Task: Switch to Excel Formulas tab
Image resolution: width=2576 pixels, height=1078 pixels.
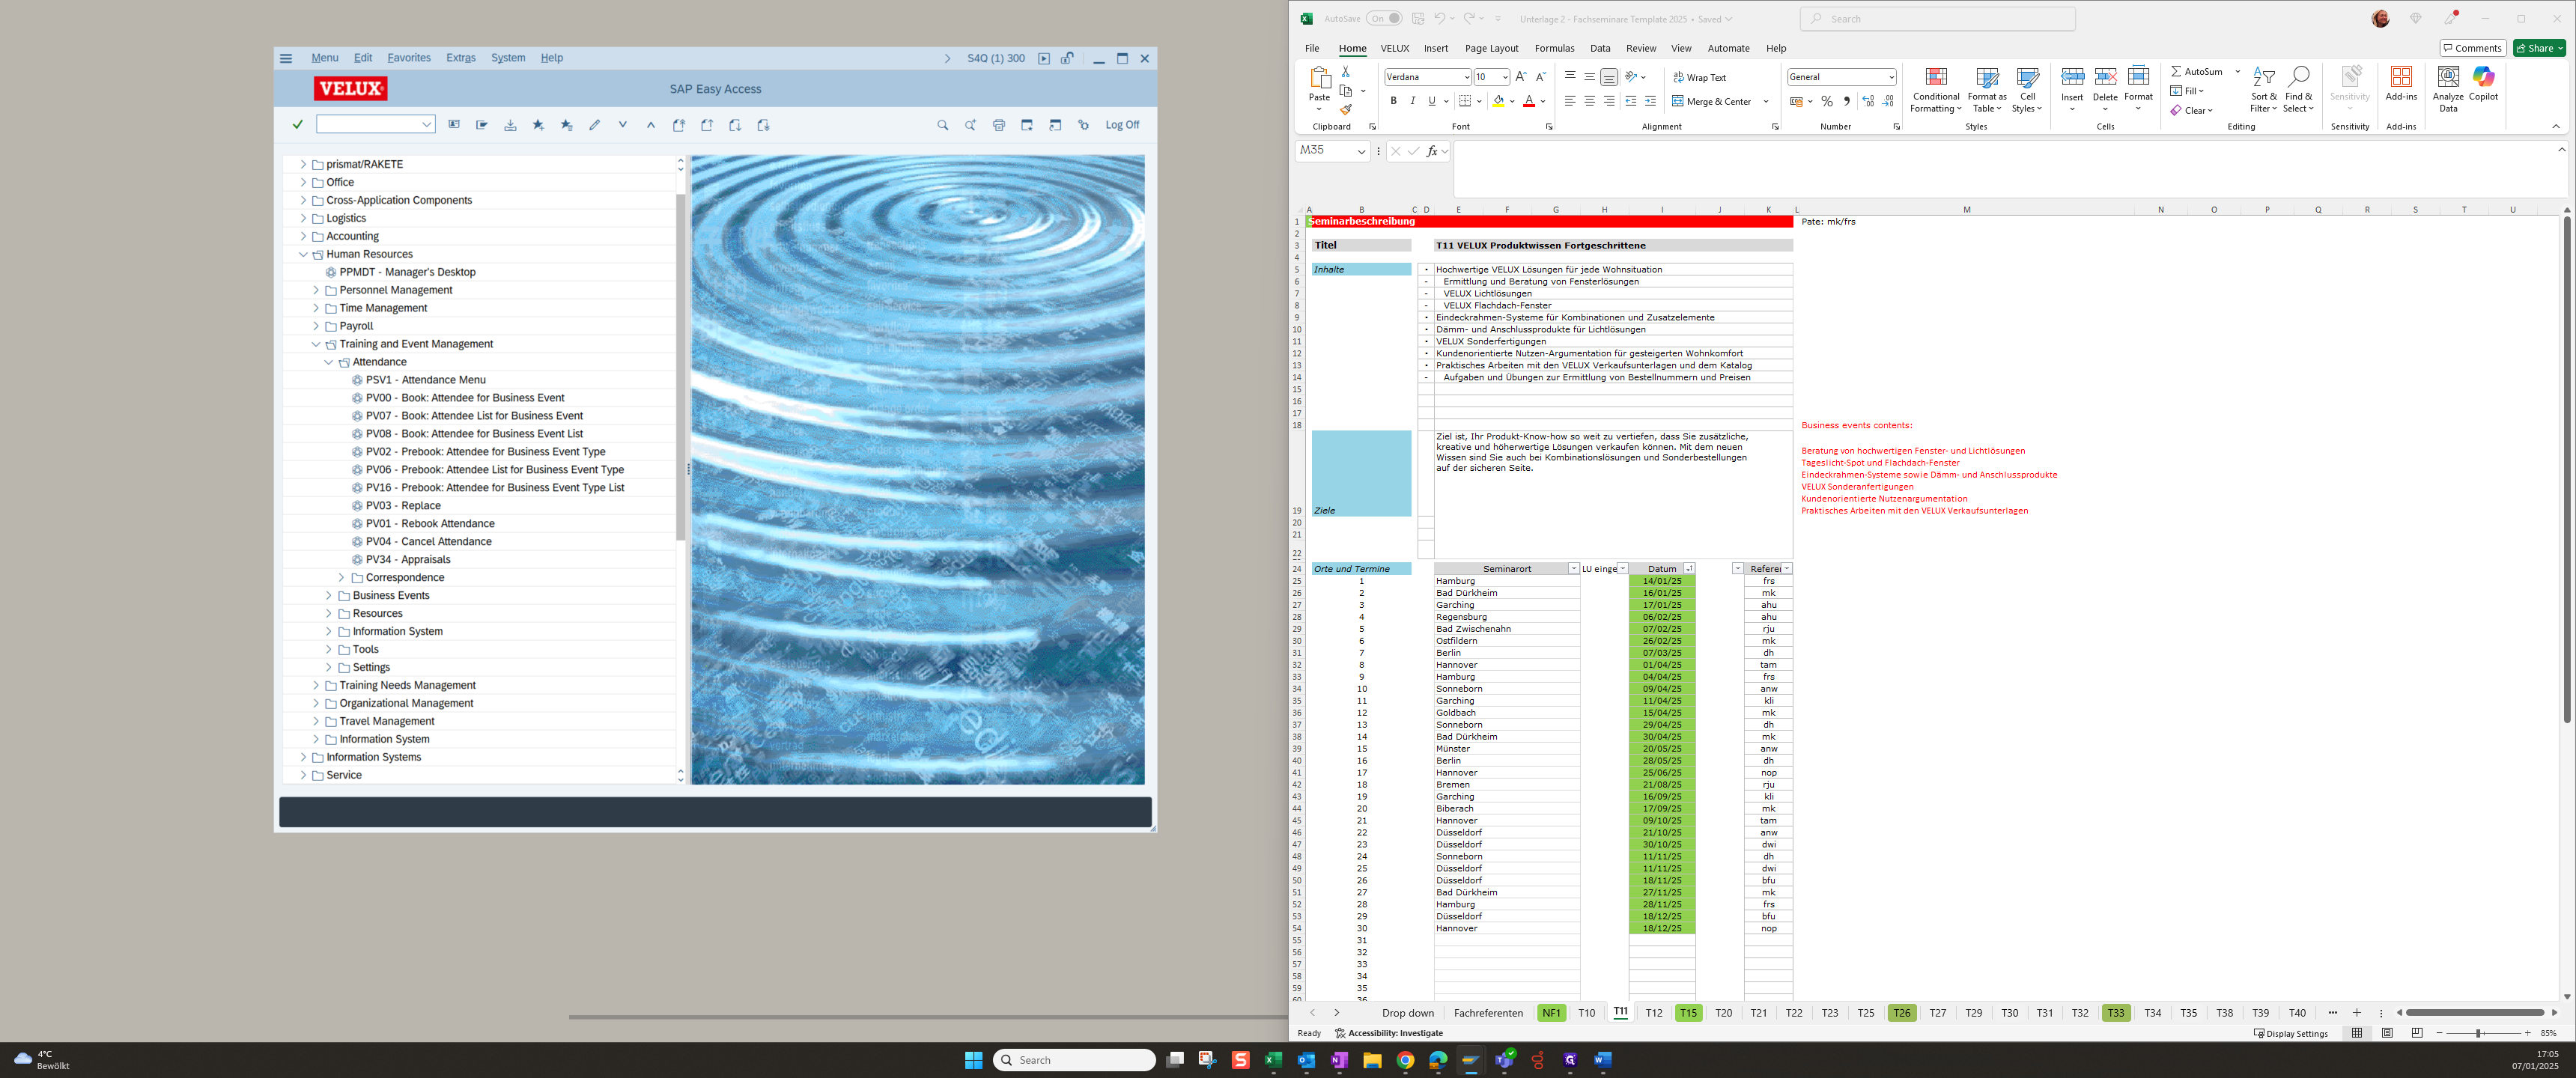Action: point(1554,48)
